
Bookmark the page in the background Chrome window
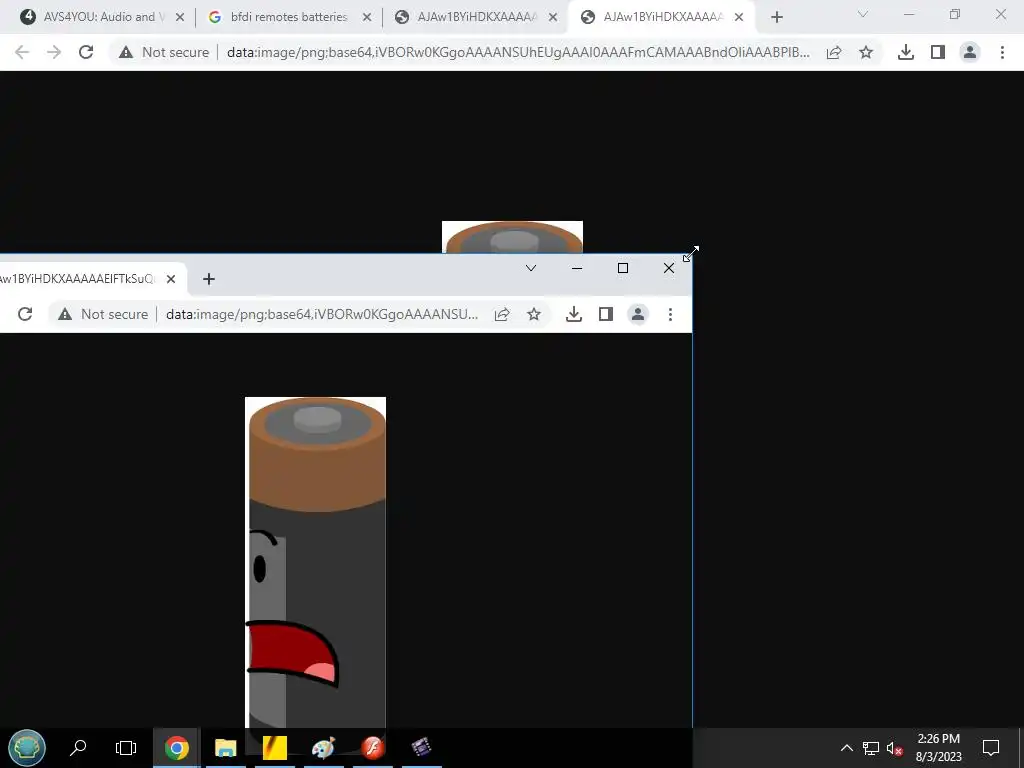866,52
